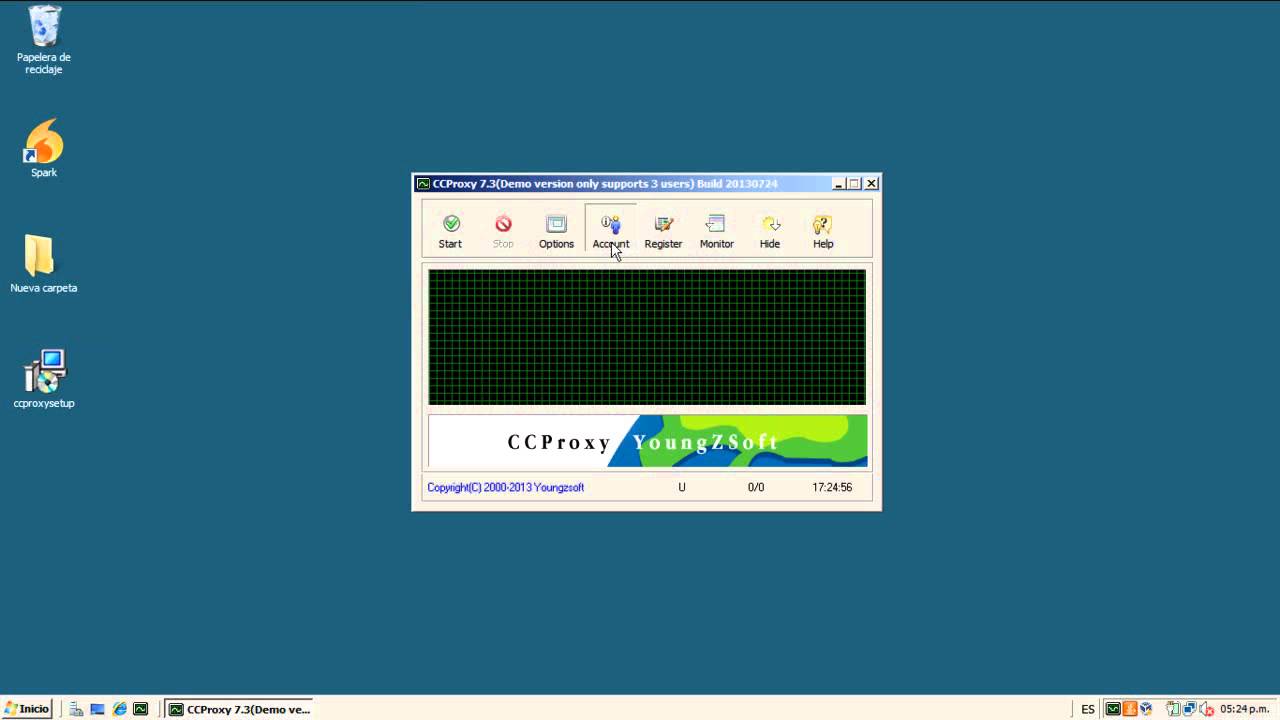Open the Inicio start menu
Image resolution: width=1280 pixels, height=720 pixels.
point(26,709)
